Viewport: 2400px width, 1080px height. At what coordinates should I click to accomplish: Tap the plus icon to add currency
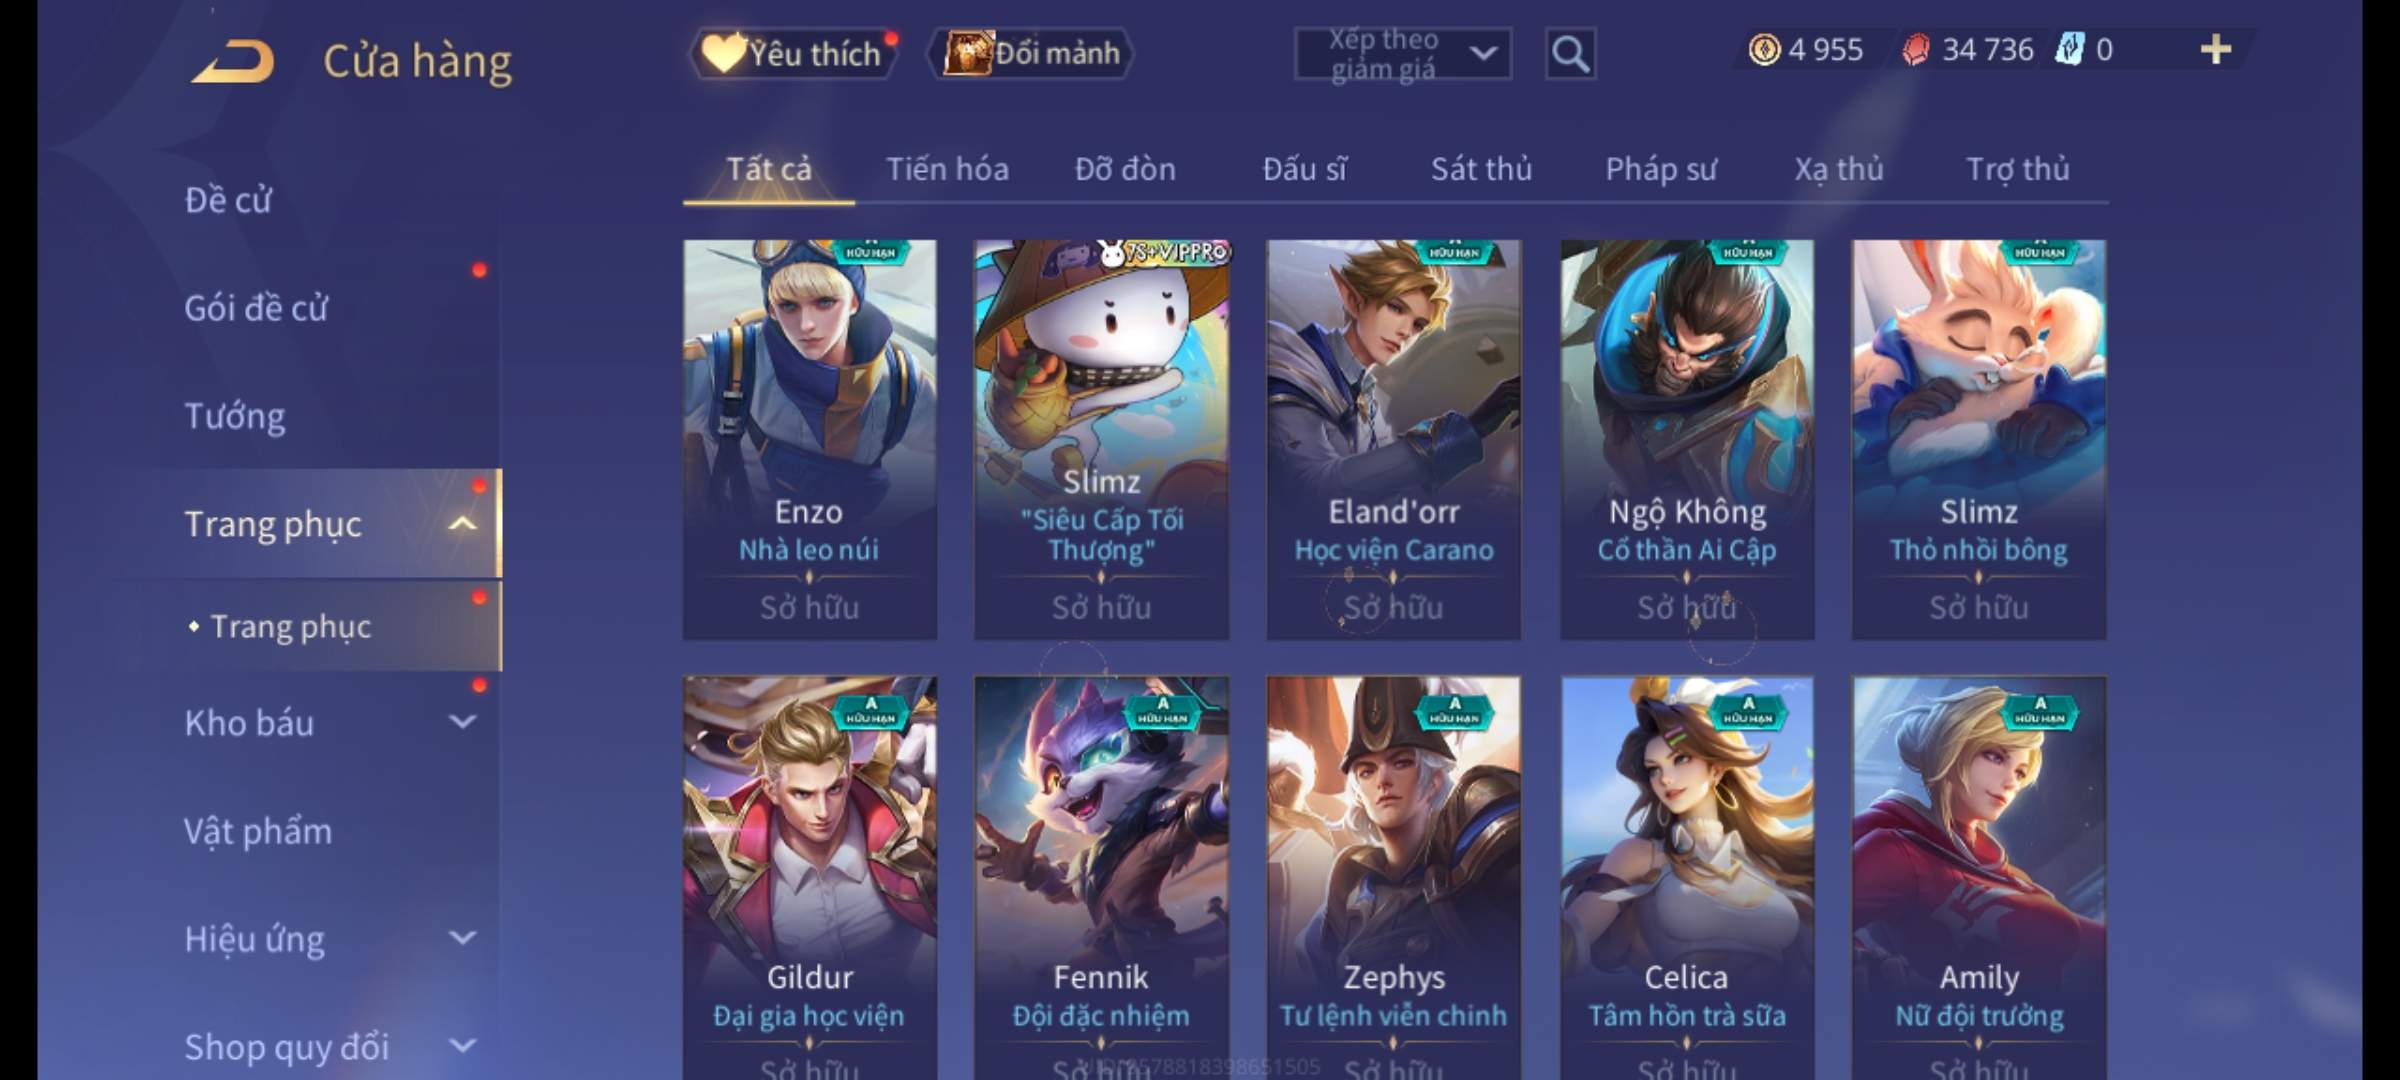2216,49
